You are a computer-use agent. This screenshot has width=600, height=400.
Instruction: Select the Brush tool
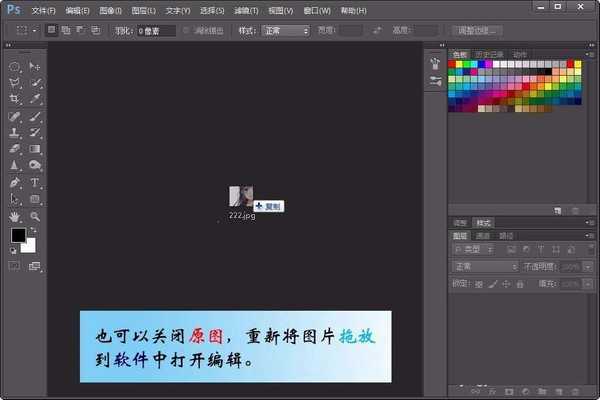[x=36, y=117]
